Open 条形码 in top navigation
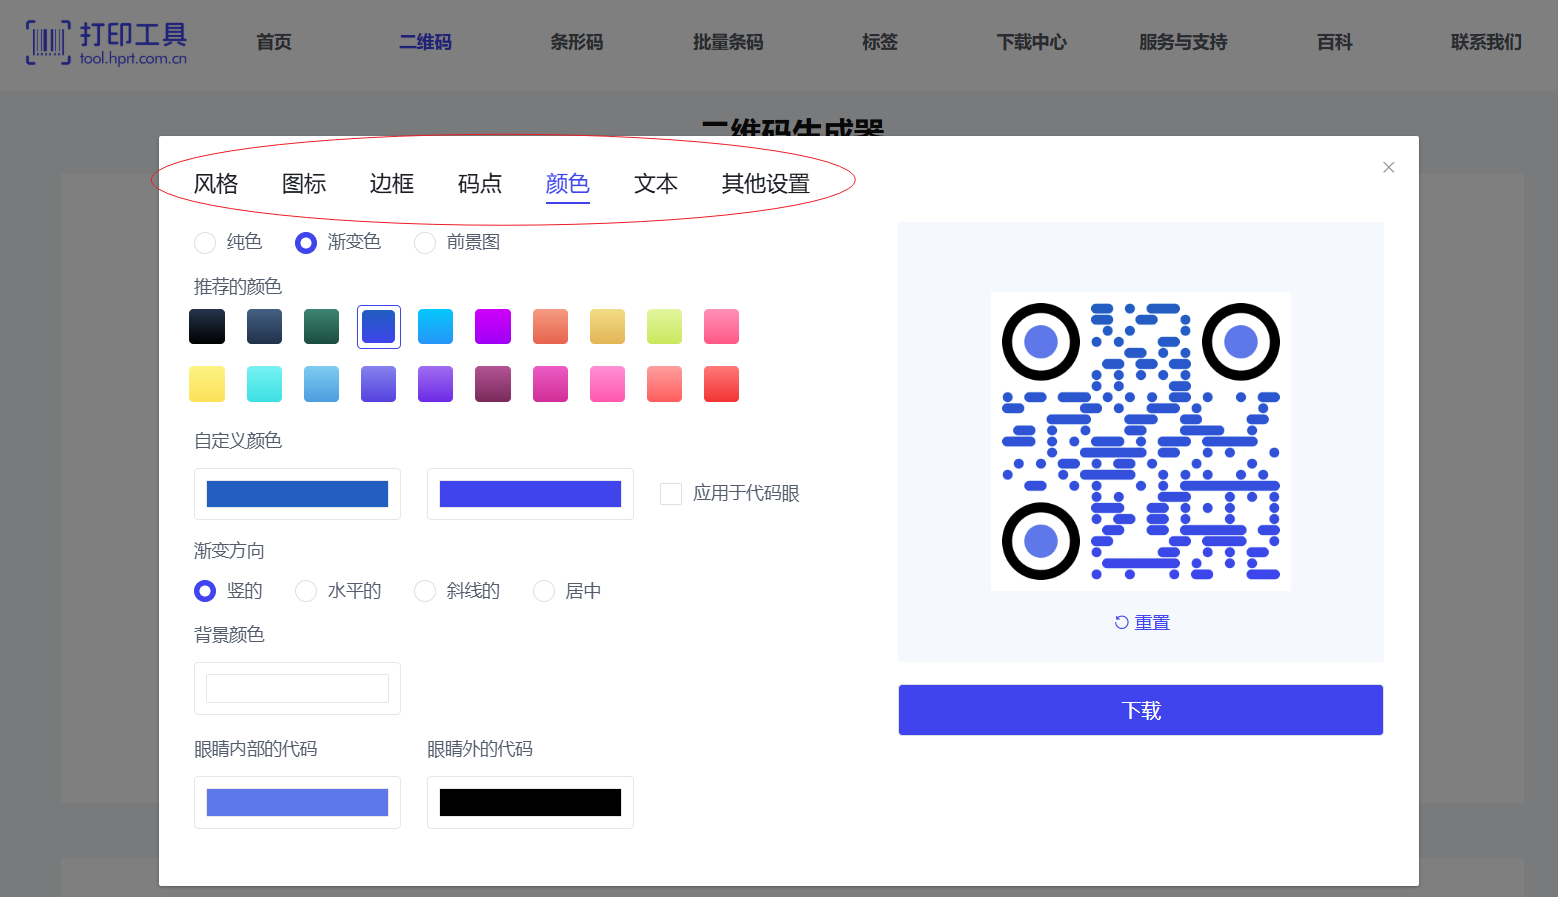This screenshot has height=897, width=1558. (577, 42)
